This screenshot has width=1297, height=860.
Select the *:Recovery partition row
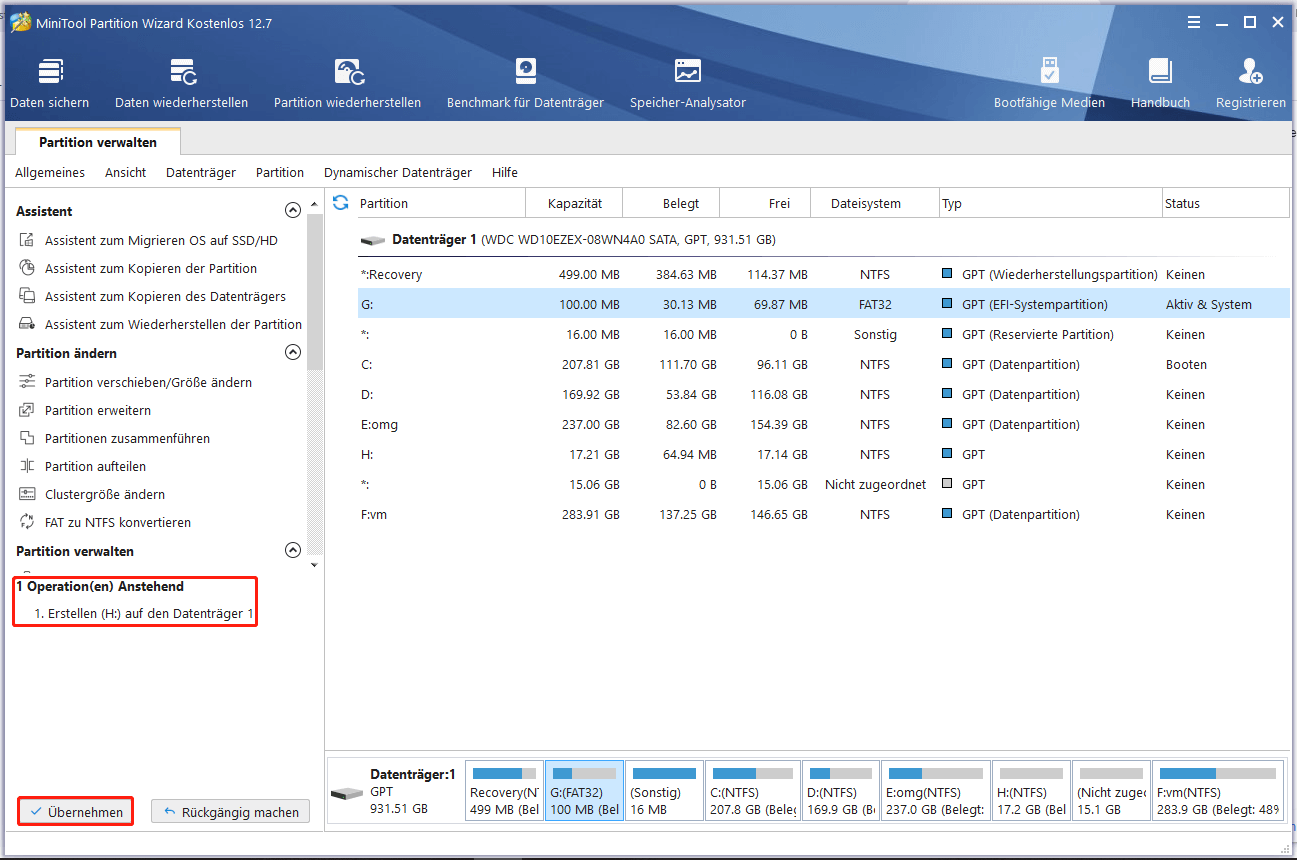click(823, 275)
